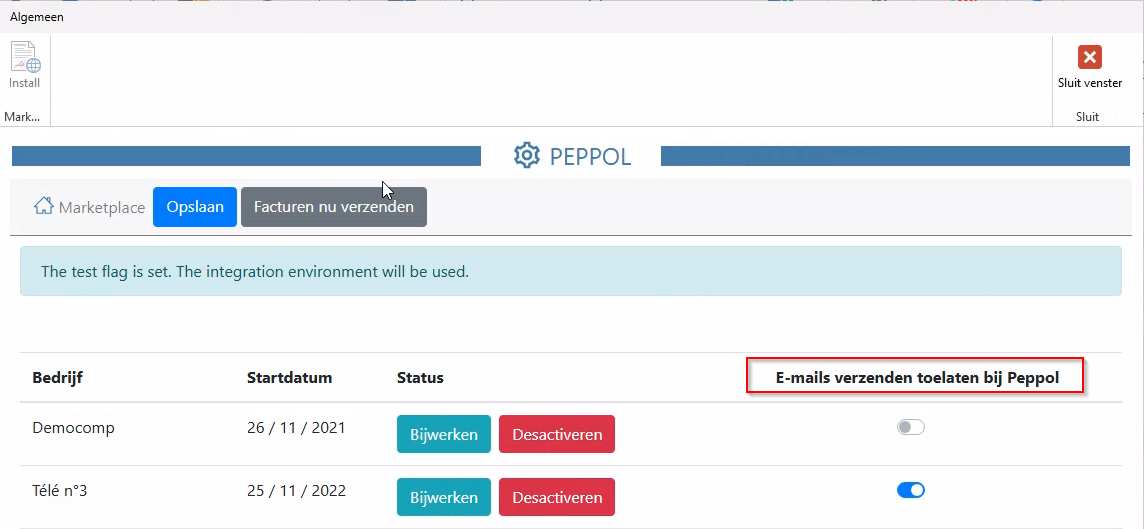Update Télé n°3 via Bijwerken button
Image resolution: width=1144 pixels, height=529 pixels.
click(443, 497)
